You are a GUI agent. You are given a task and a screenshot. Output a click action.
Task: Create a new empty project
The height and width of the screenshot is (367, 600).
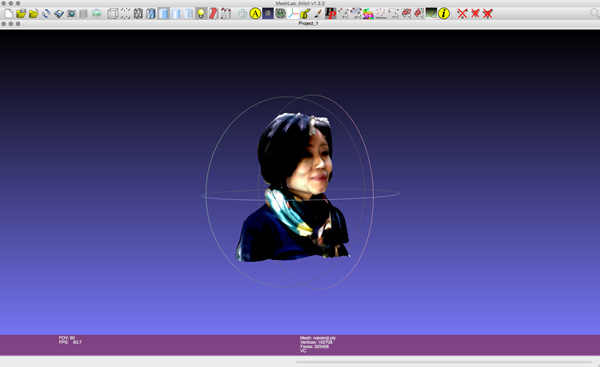(x=8, y=14)
